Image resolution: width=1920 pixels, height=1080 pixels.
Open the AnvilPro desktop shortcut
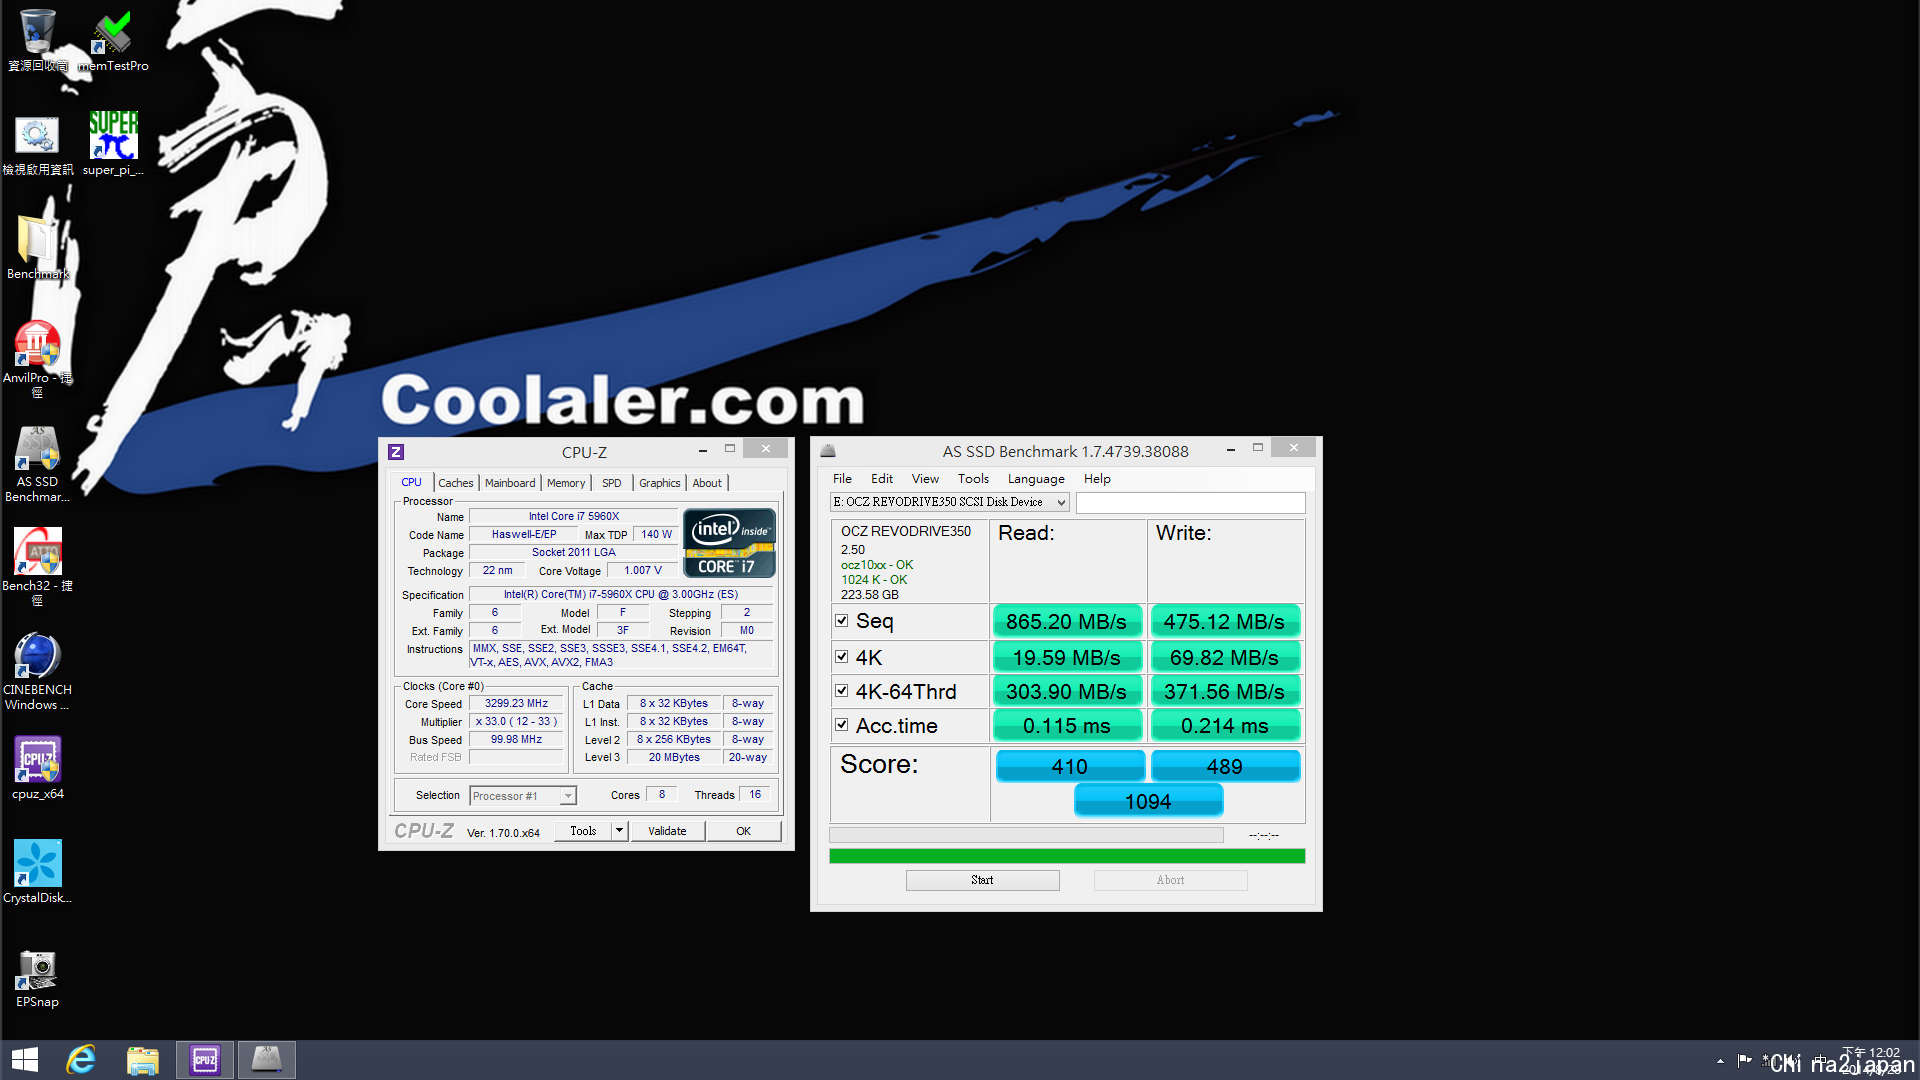[38, 358]
